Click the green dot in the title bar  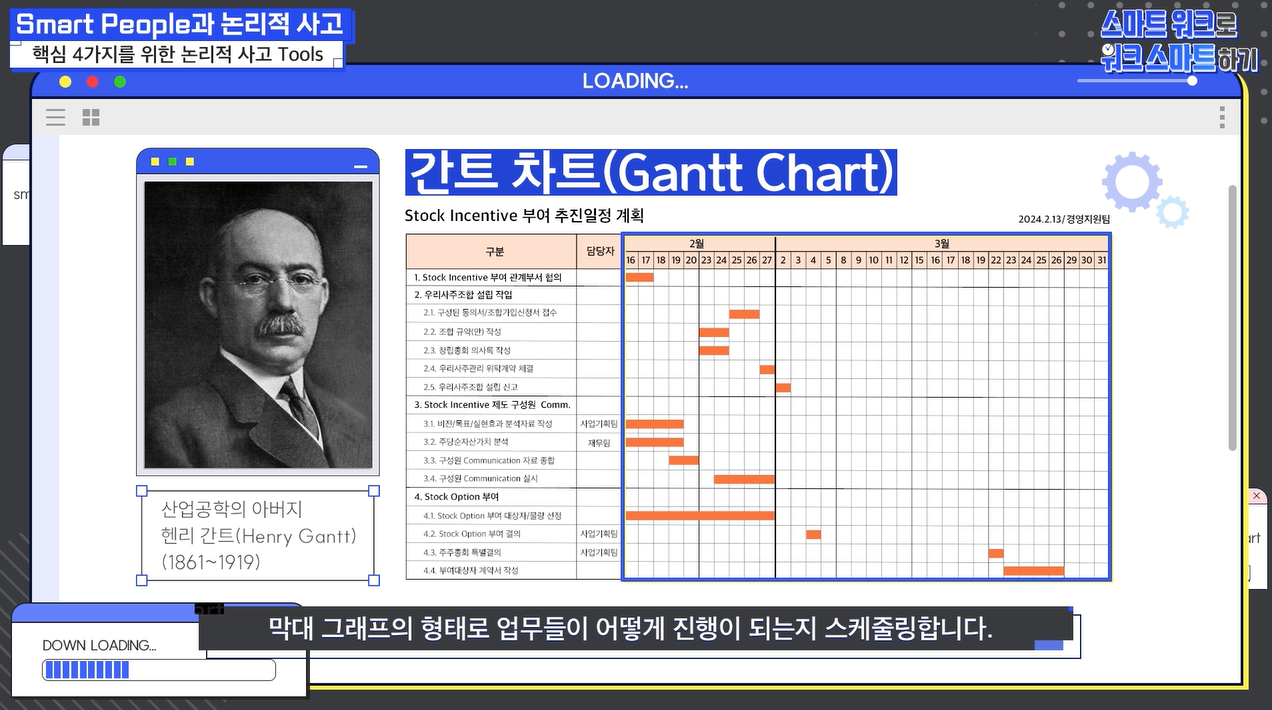click(x=120, y=82)
